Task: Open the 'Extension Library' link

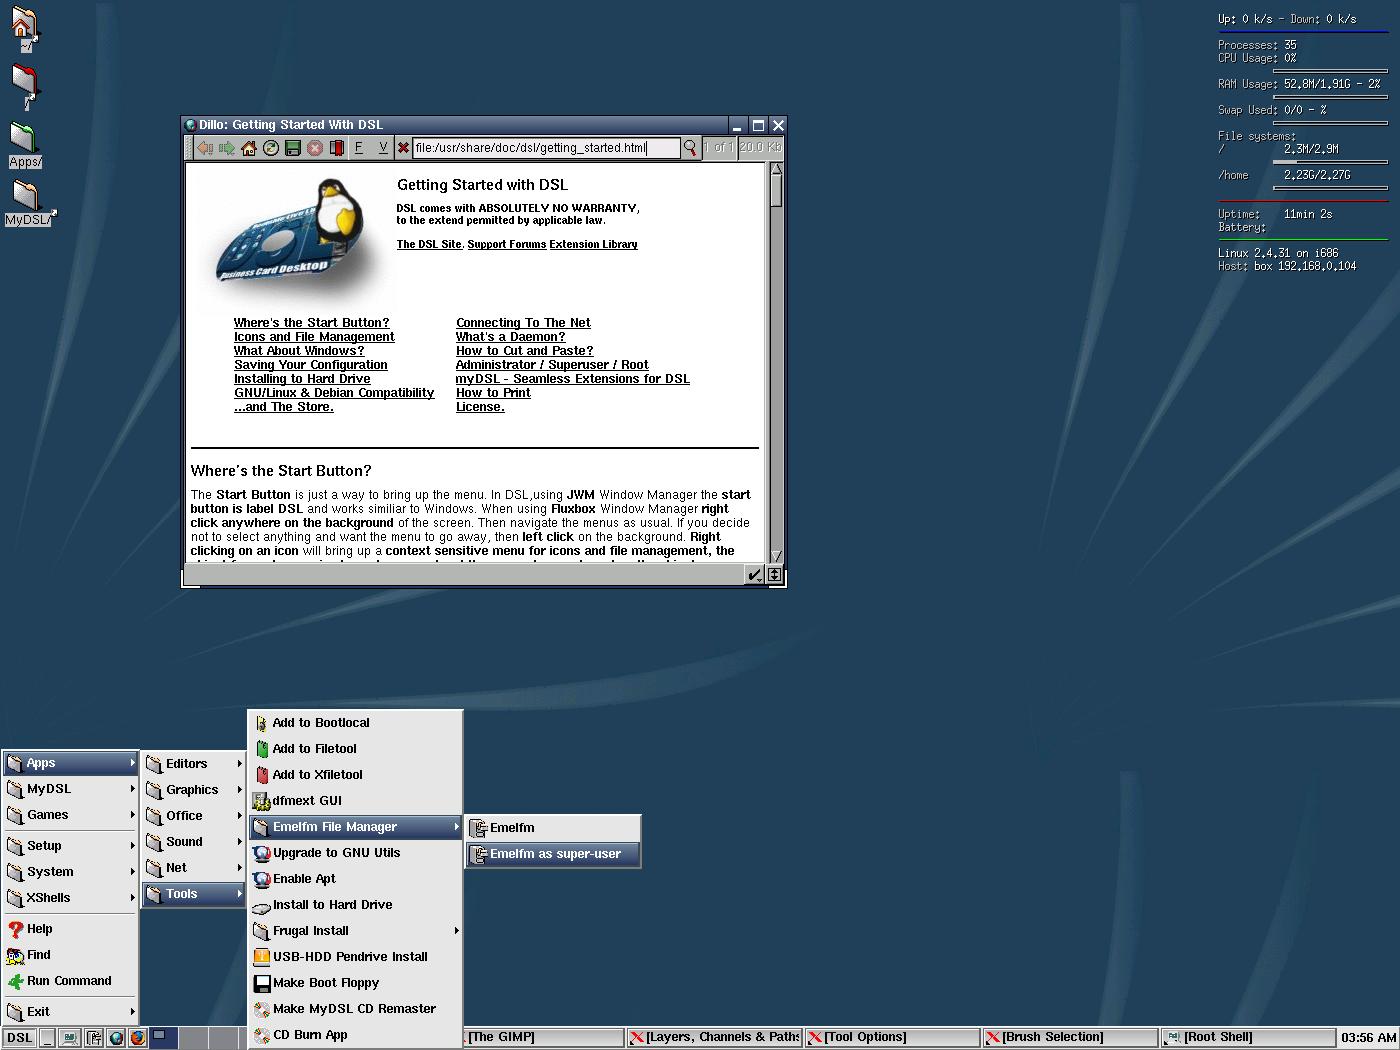Action: point(593,244)
